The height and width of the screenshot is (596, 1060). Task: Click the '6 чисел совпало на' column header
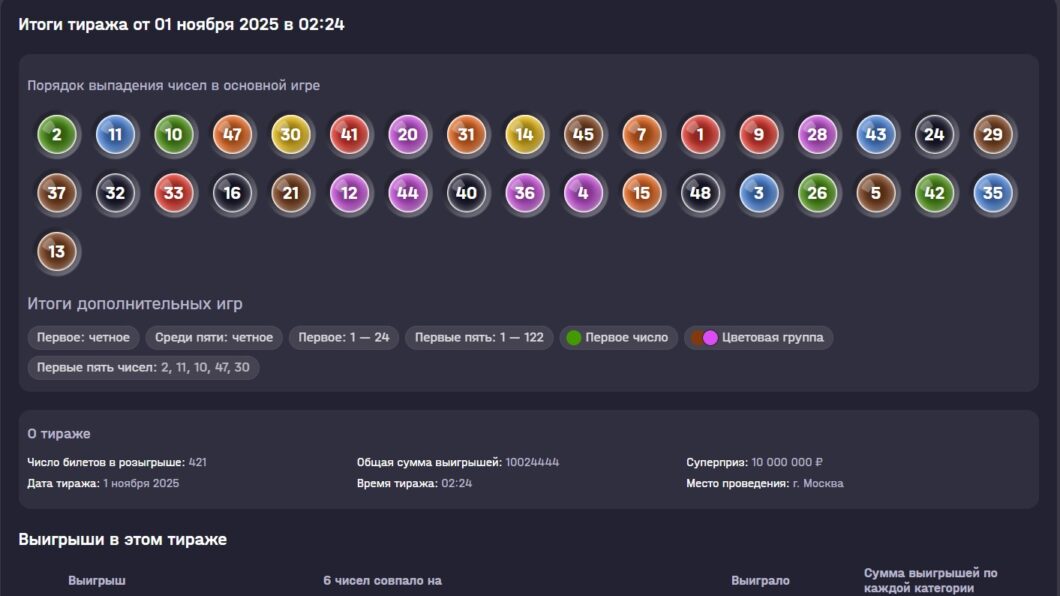(x=382, y=581)
